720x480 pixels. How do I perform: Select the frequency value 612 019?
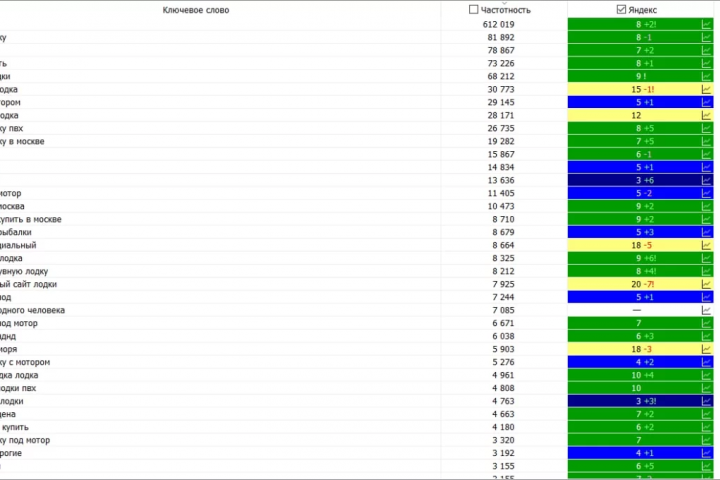(498, 24)
